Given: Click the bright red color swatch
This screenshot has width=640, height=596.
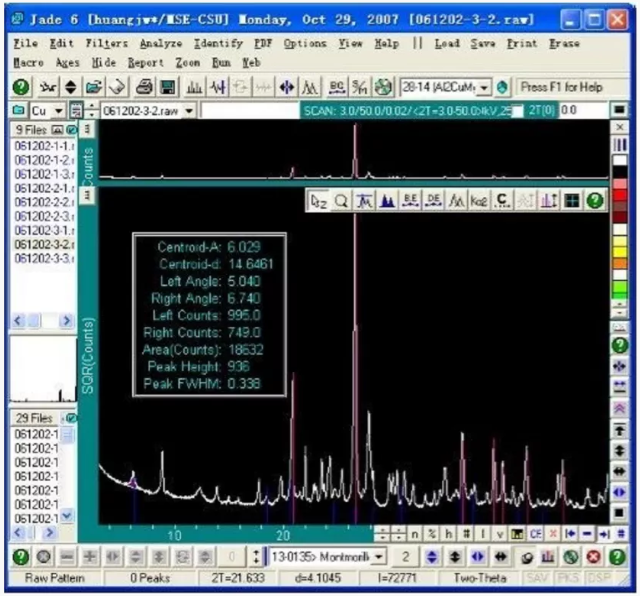Looking at the screenshot, I should [x=620, y=196].
